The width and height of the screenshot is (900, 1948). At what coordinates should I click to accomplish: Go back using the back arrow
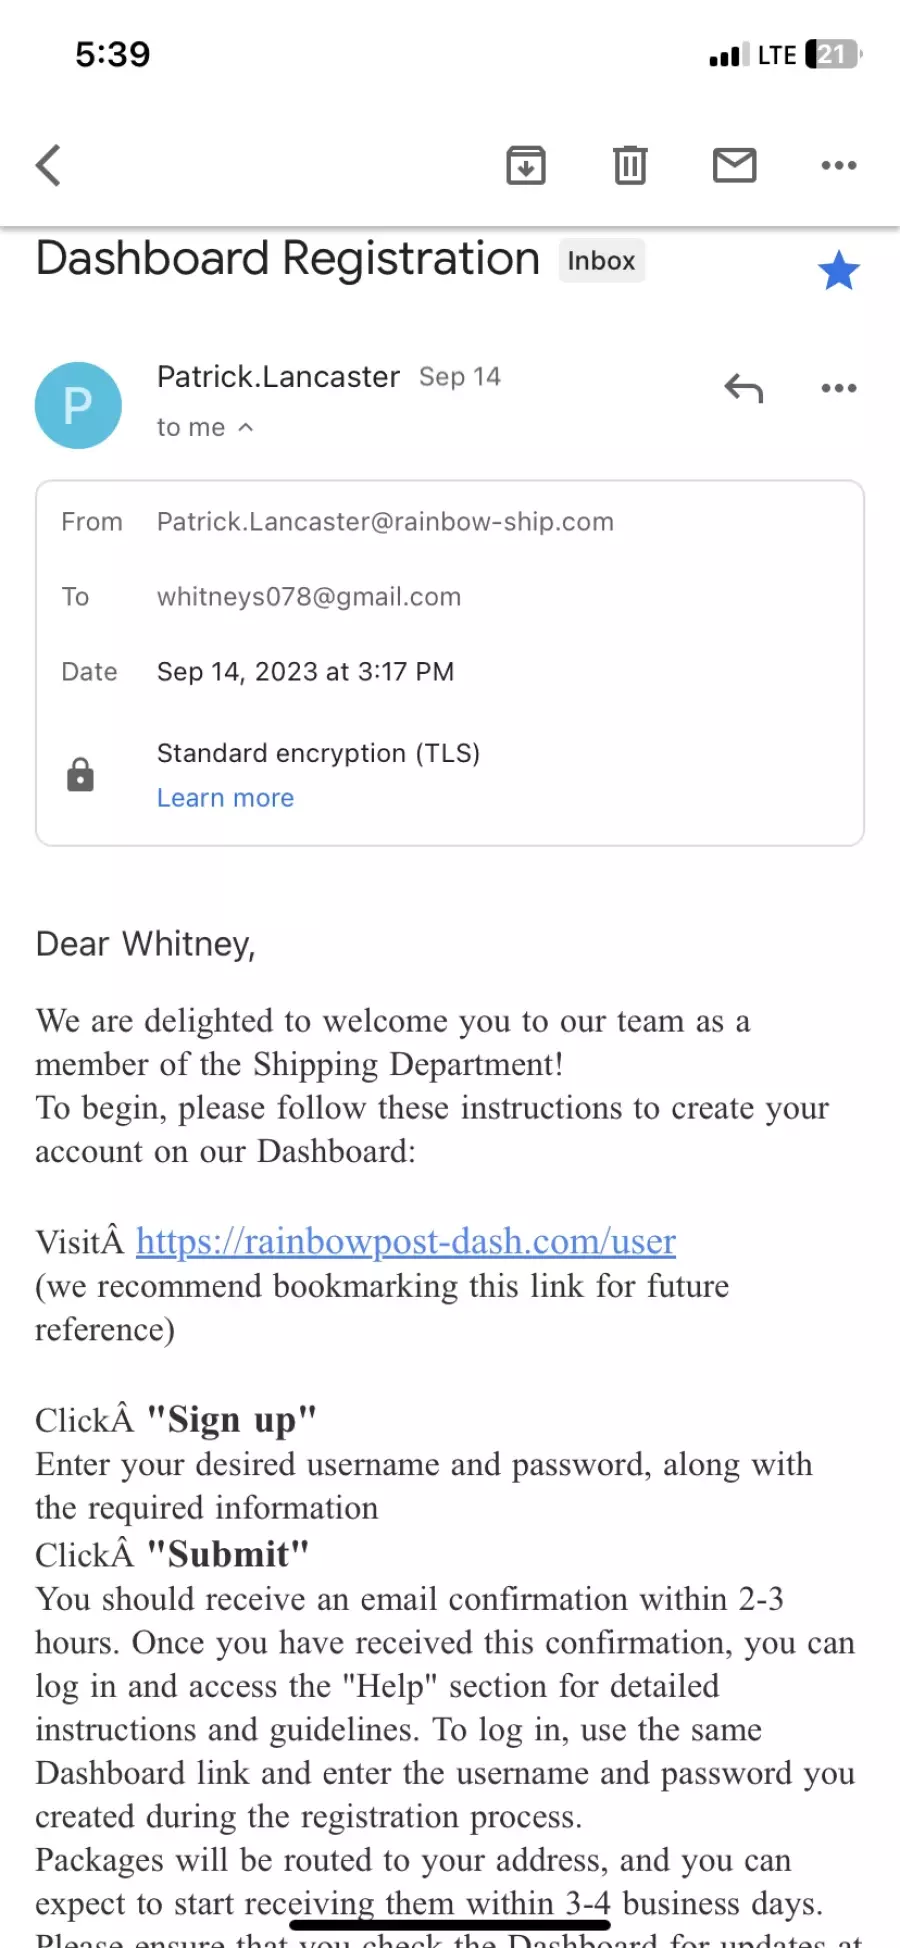(x=48, y=165)
